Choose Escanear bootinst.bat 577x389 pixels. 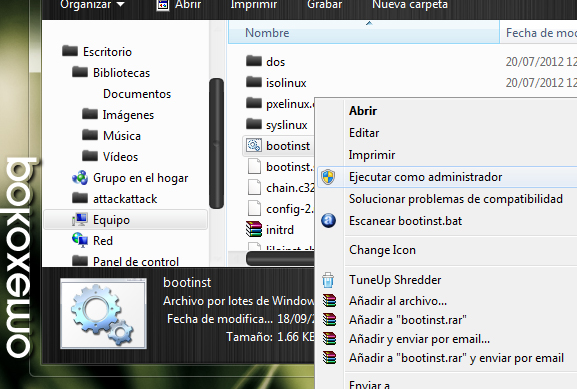[x=405, y=221]
